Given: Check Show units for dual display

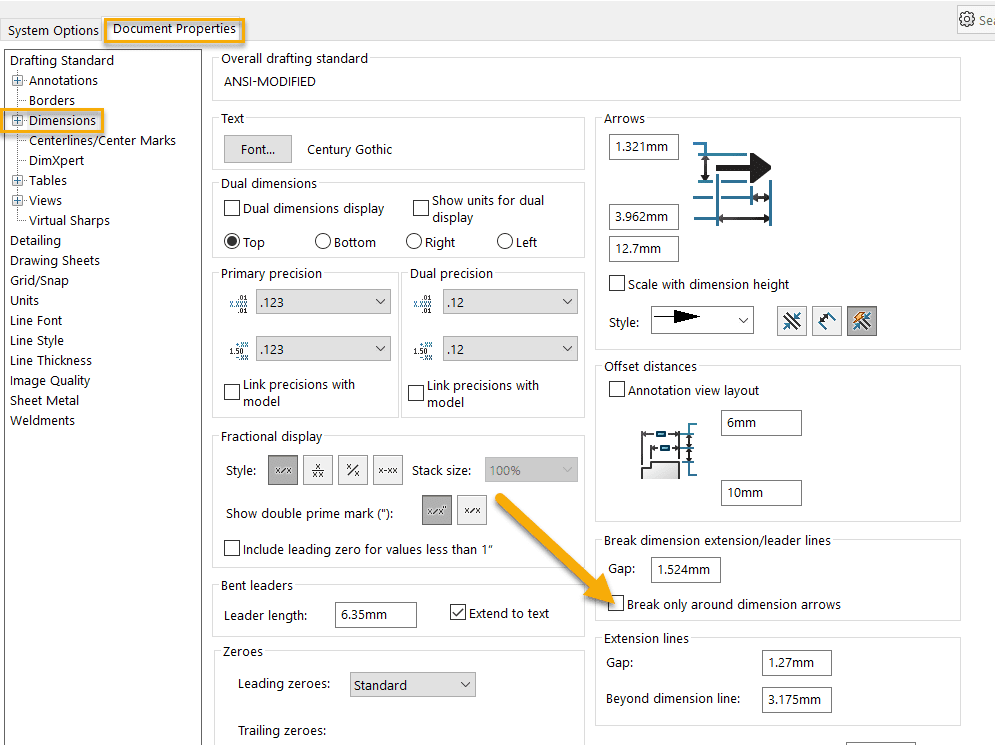Looking at the screenshot, I should [421, 208].
